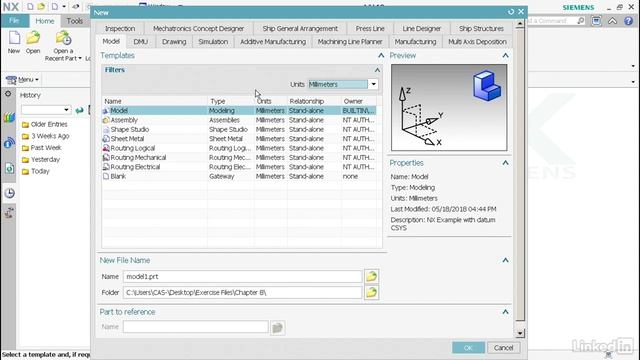Click the Folder path input field
This screenshot has height=360, width=640.
(242, 292)
